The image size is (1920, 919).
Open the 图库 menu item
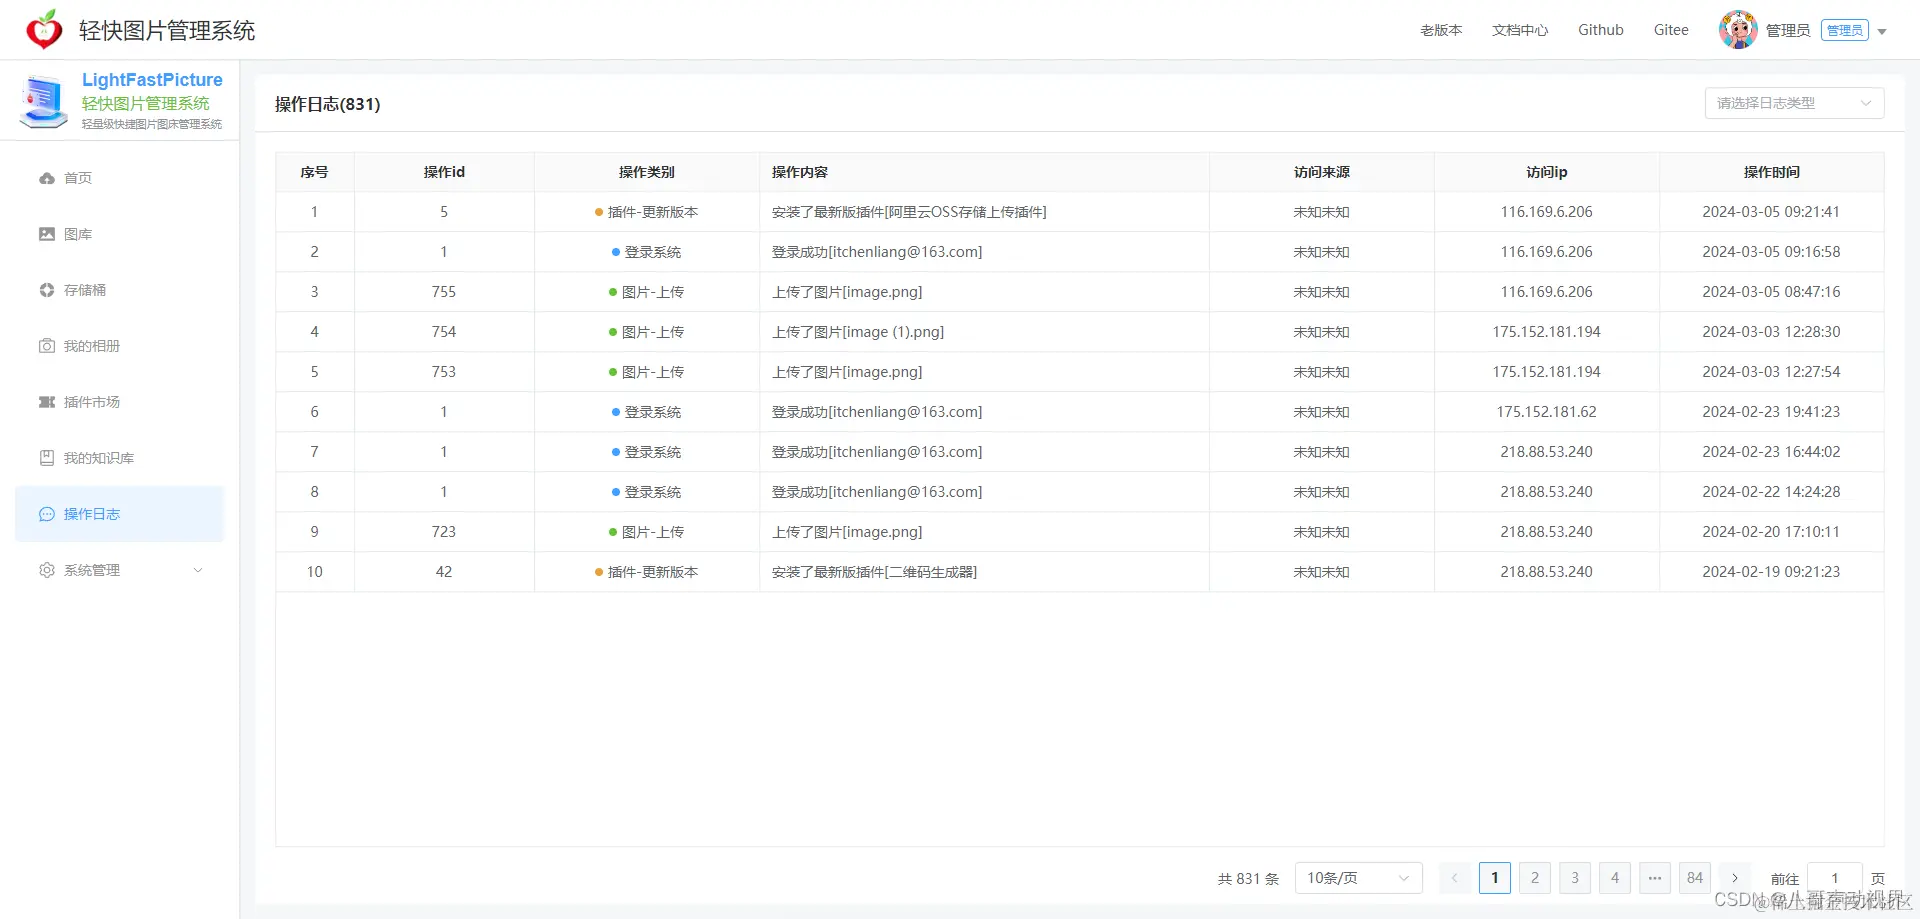[x=120, y=234]
